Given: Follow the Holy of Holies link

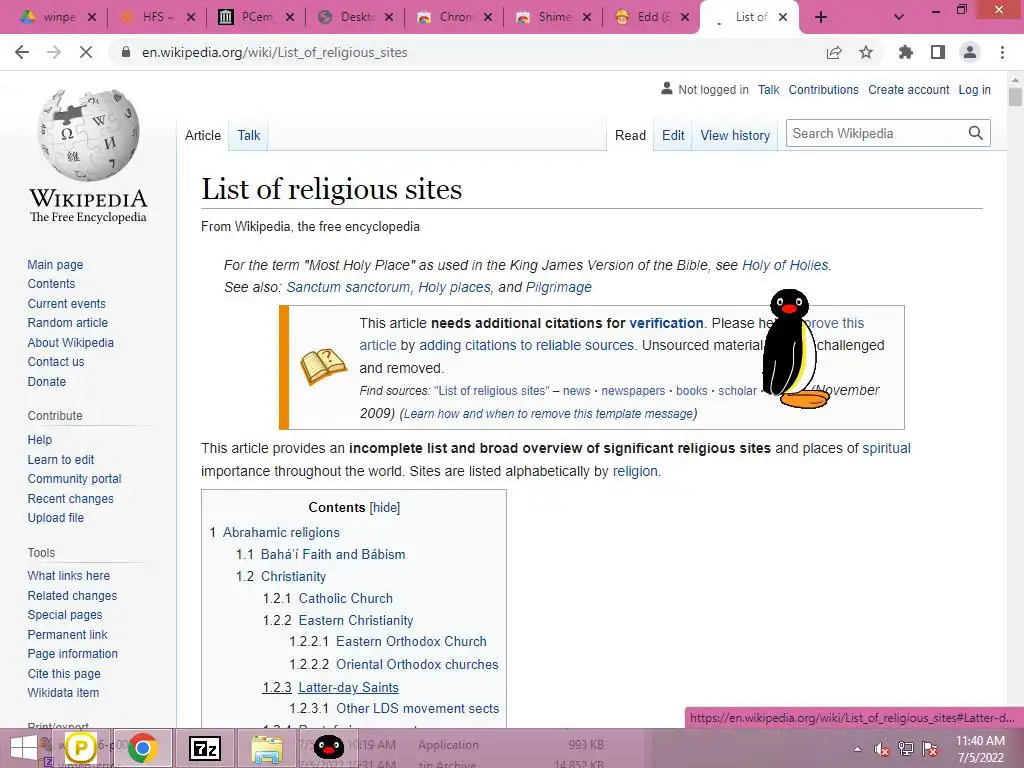Looking at the screenshot, I should pos(785,265).
